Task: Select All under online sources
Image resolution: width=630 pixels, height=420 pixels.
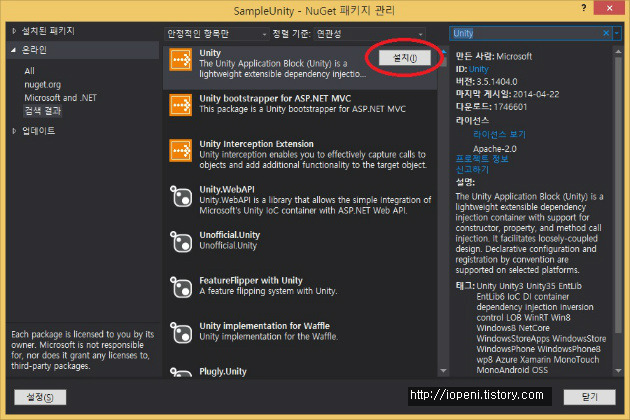Action: pos(29,71)
